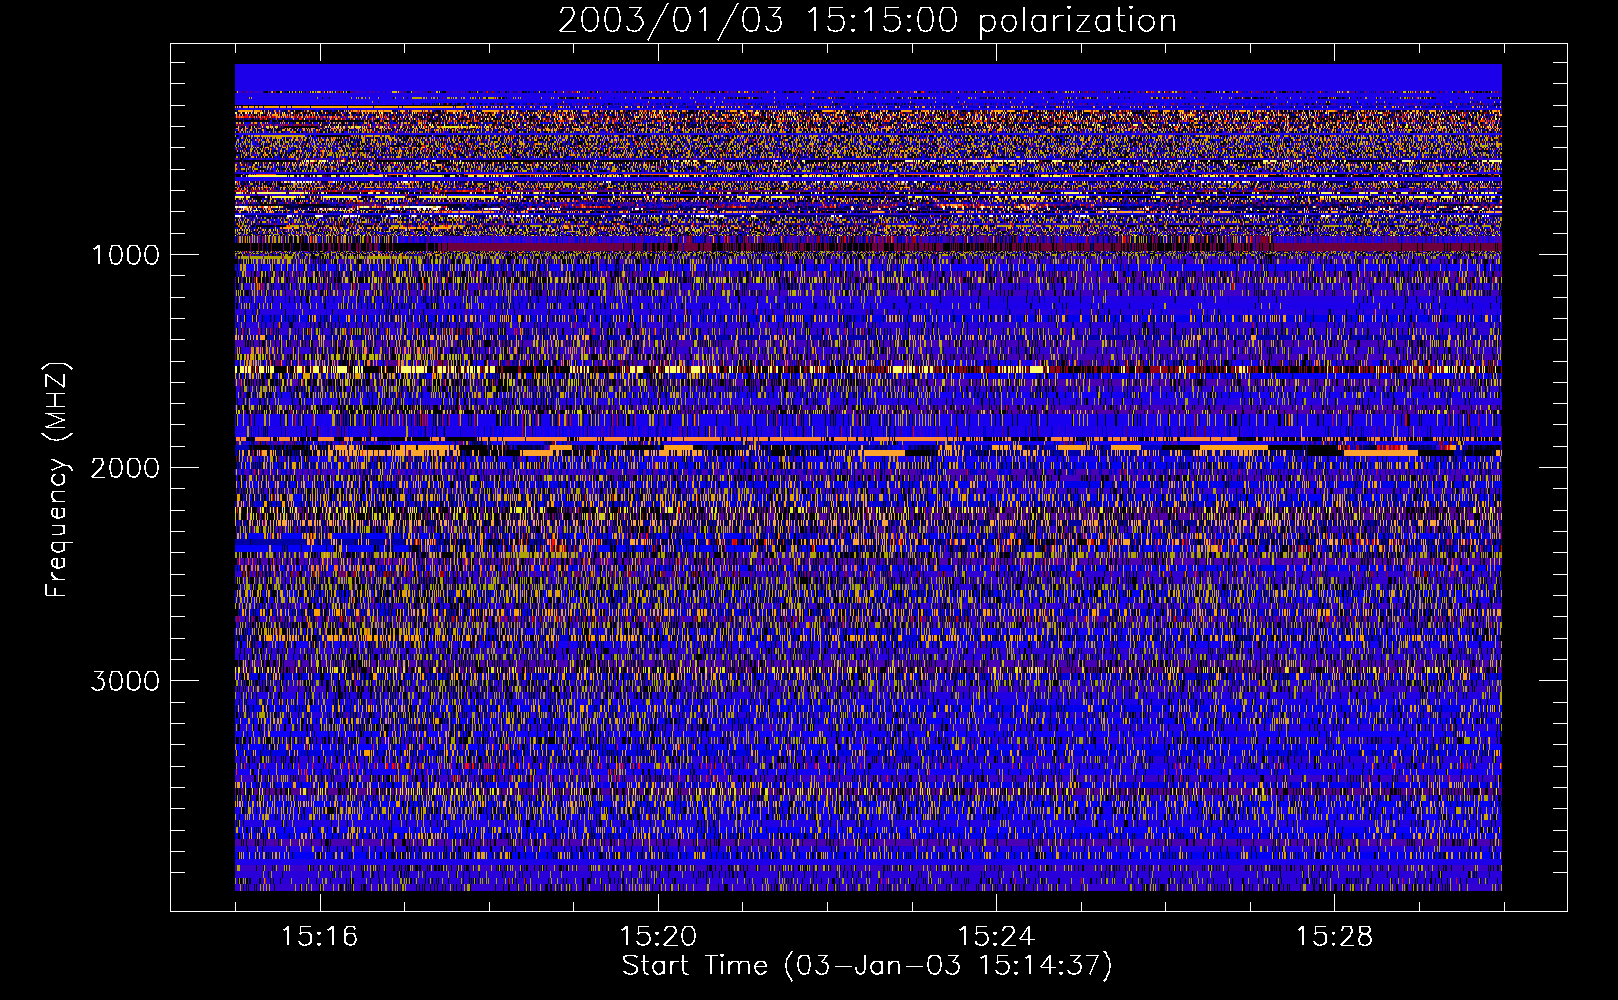Click the 15:28 time tick label

click(x=1334, y=937)
